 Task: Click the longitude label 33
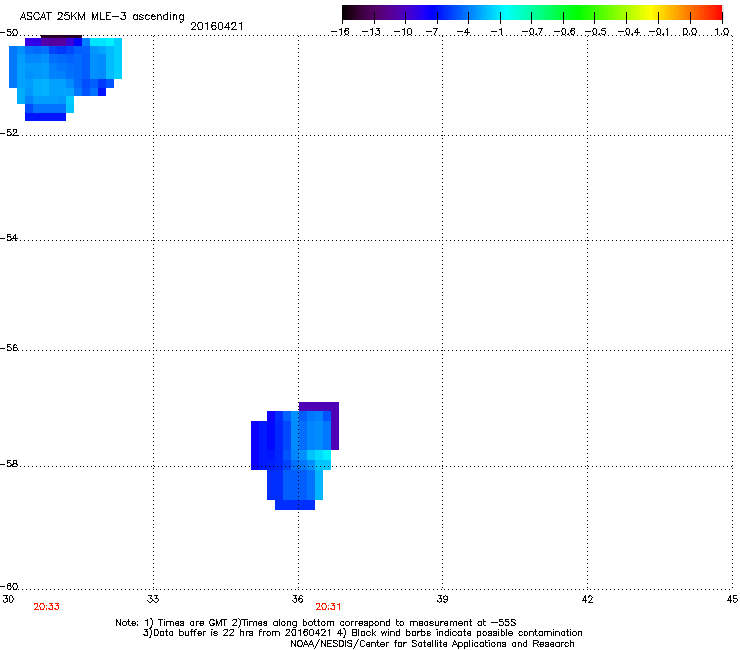pyautogui.click(x=153, y=599)
